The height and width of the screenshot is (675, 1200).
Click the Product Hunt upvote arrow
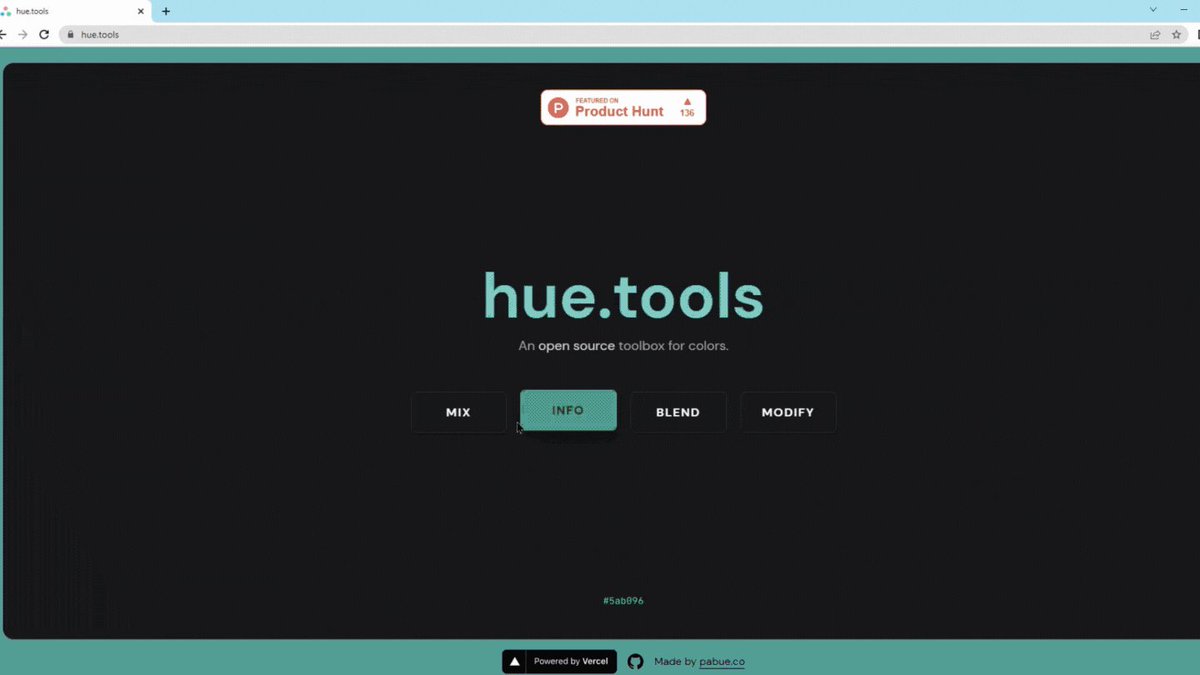point(687,101)
